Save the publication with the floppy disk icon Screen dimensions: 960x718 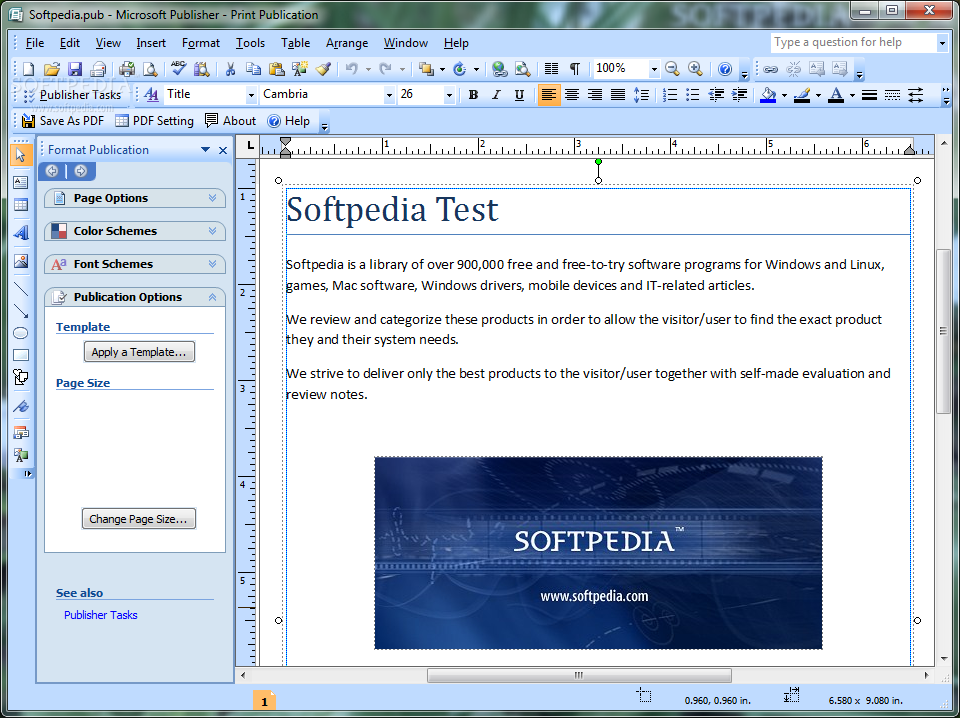click(75, 69)
